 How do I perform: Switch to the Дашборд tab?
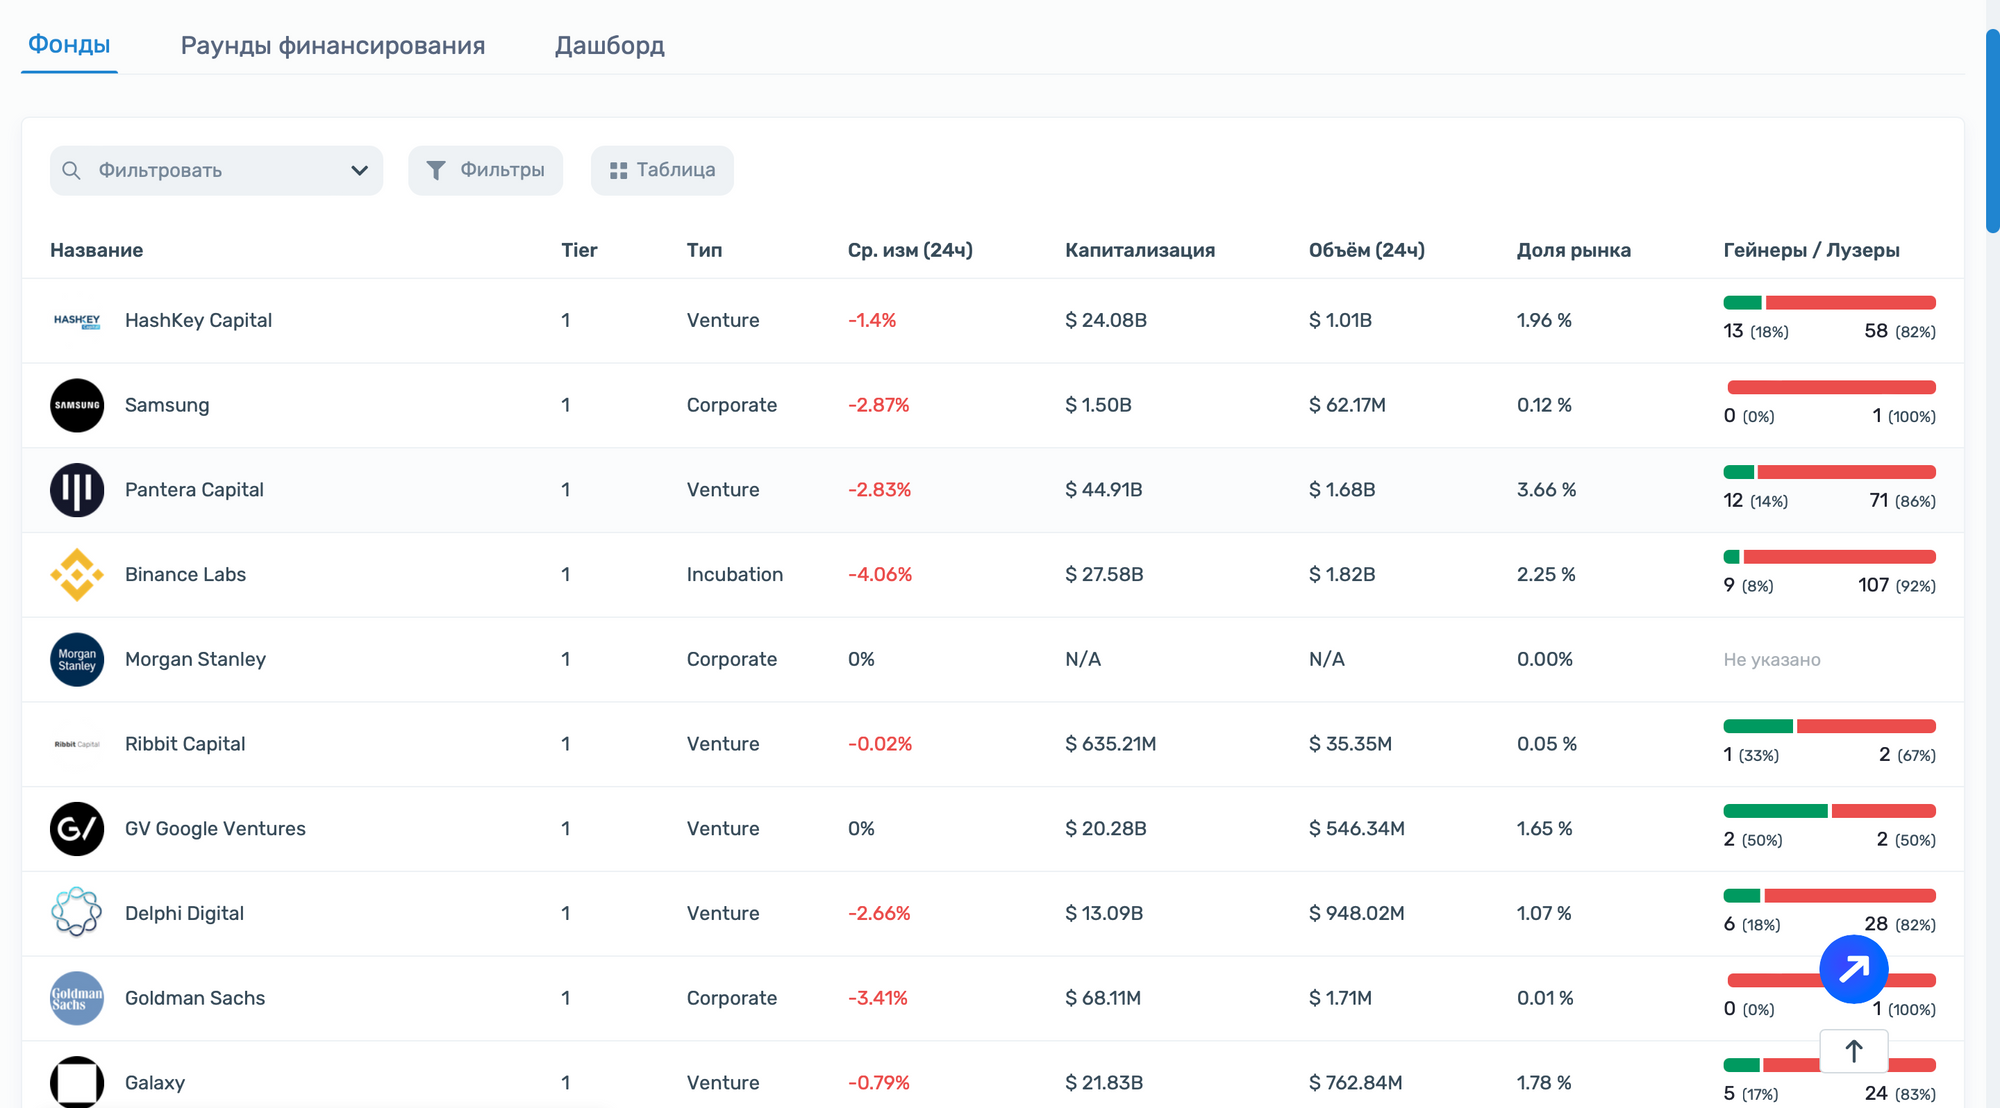click(x=610, y=45)
